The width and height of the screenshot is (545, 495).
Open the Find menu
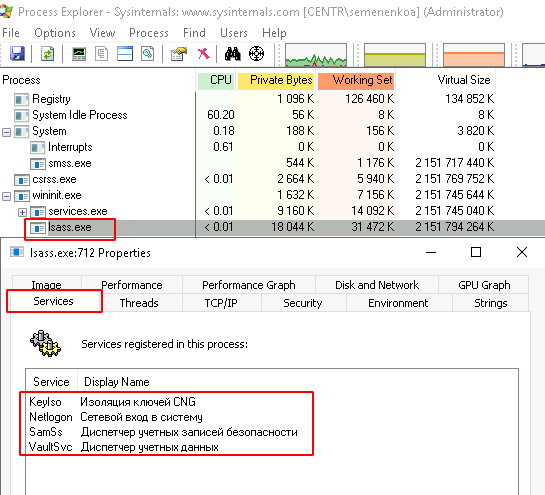194,33
